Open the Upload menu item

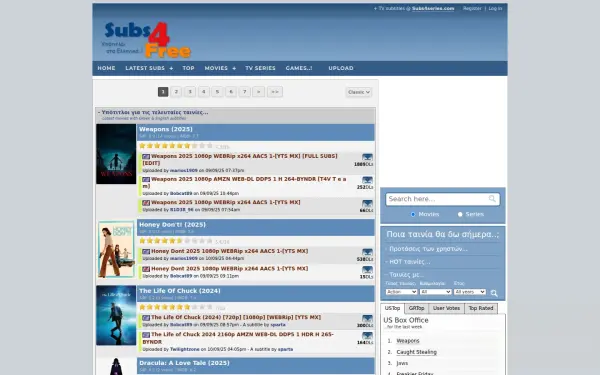click(x=341, y=68)
